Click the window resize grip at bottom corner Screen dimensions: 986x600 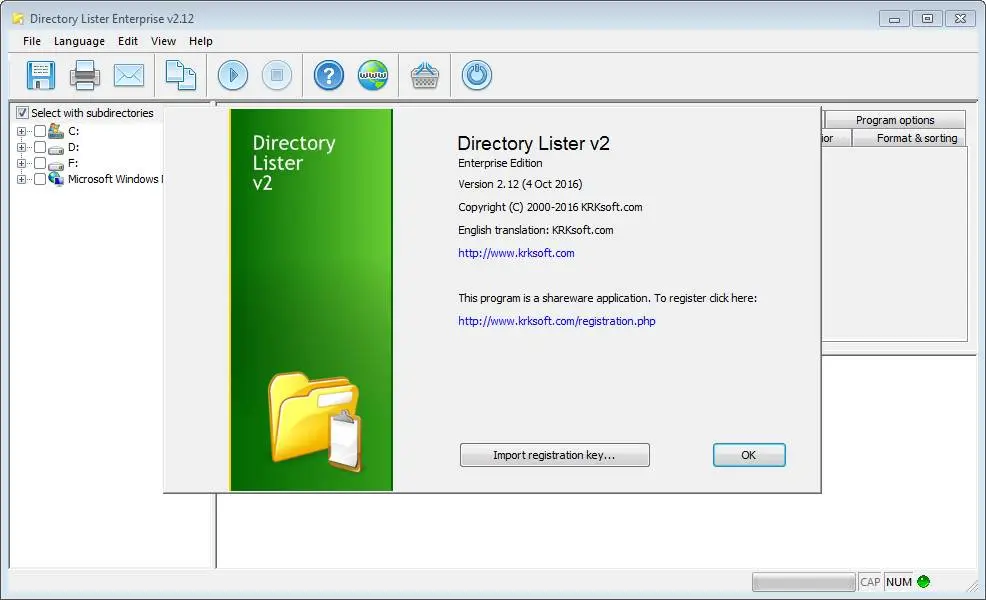coord(972,586)
